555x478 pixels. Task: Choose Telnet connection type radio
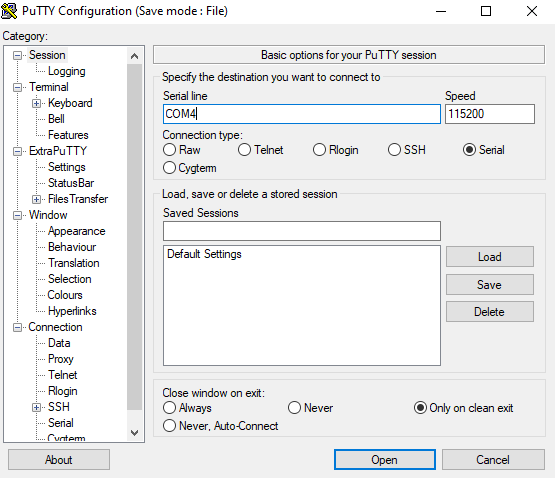261,150
